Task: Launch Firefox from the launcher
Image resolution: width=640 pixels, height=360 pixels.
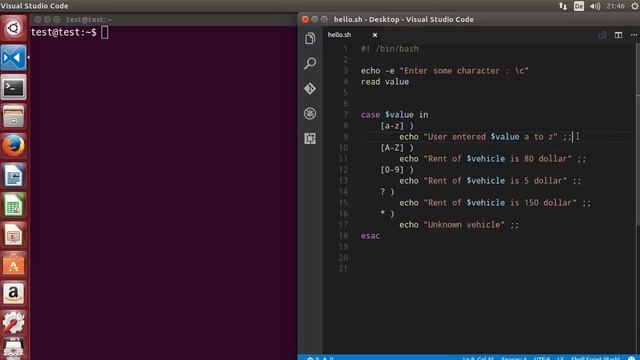Action: pos(13,146)
